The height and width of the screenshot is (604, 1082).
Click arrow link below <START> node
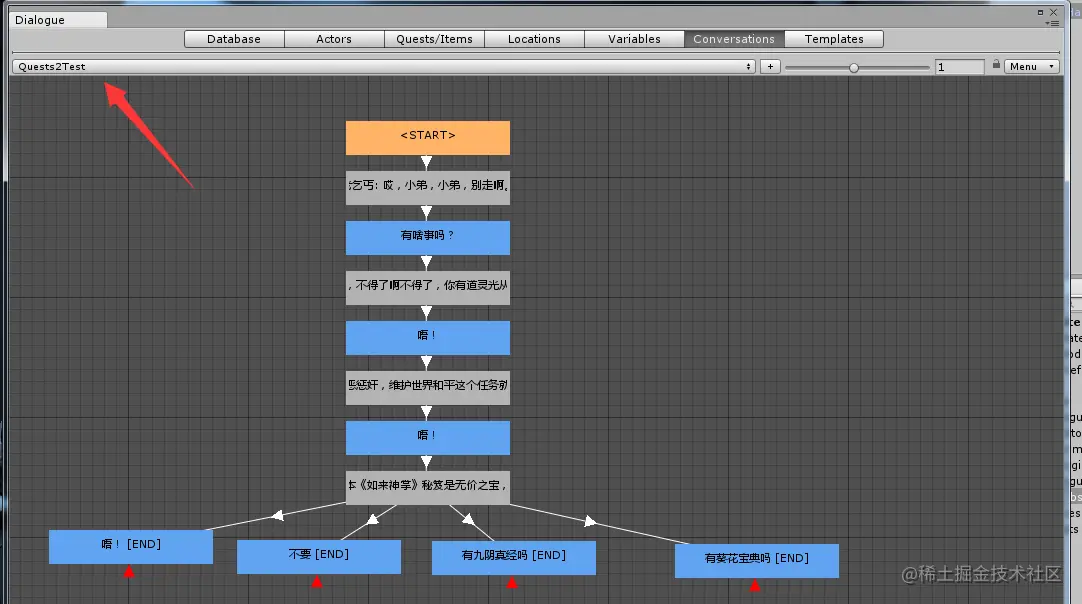[x=426, y=162]
